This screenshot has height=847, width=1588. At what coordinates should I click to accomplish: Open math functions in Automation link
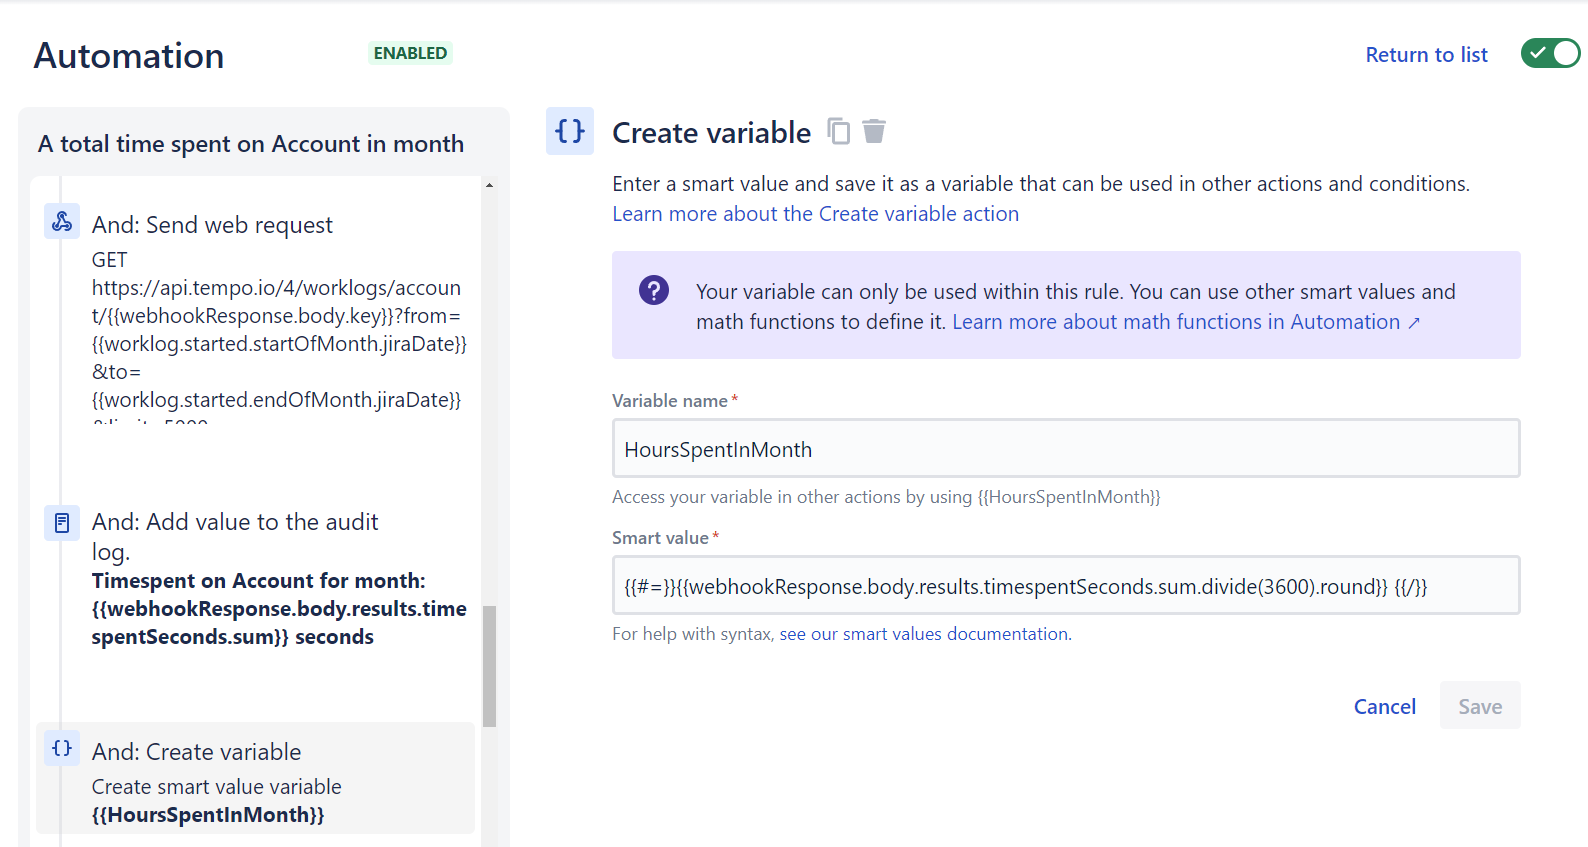pos(1185,322)
